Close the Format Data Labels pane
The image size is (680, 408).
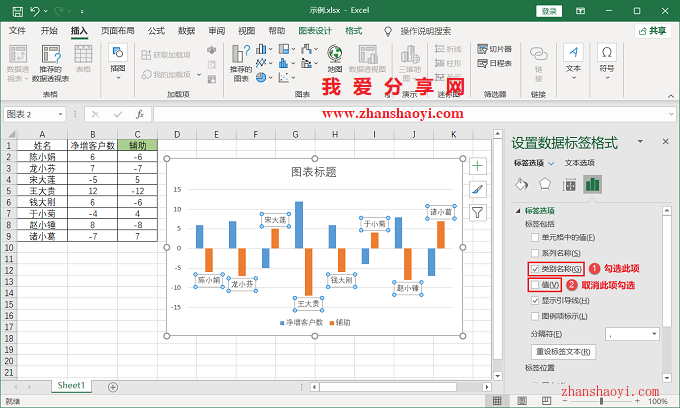coord(666,141)
